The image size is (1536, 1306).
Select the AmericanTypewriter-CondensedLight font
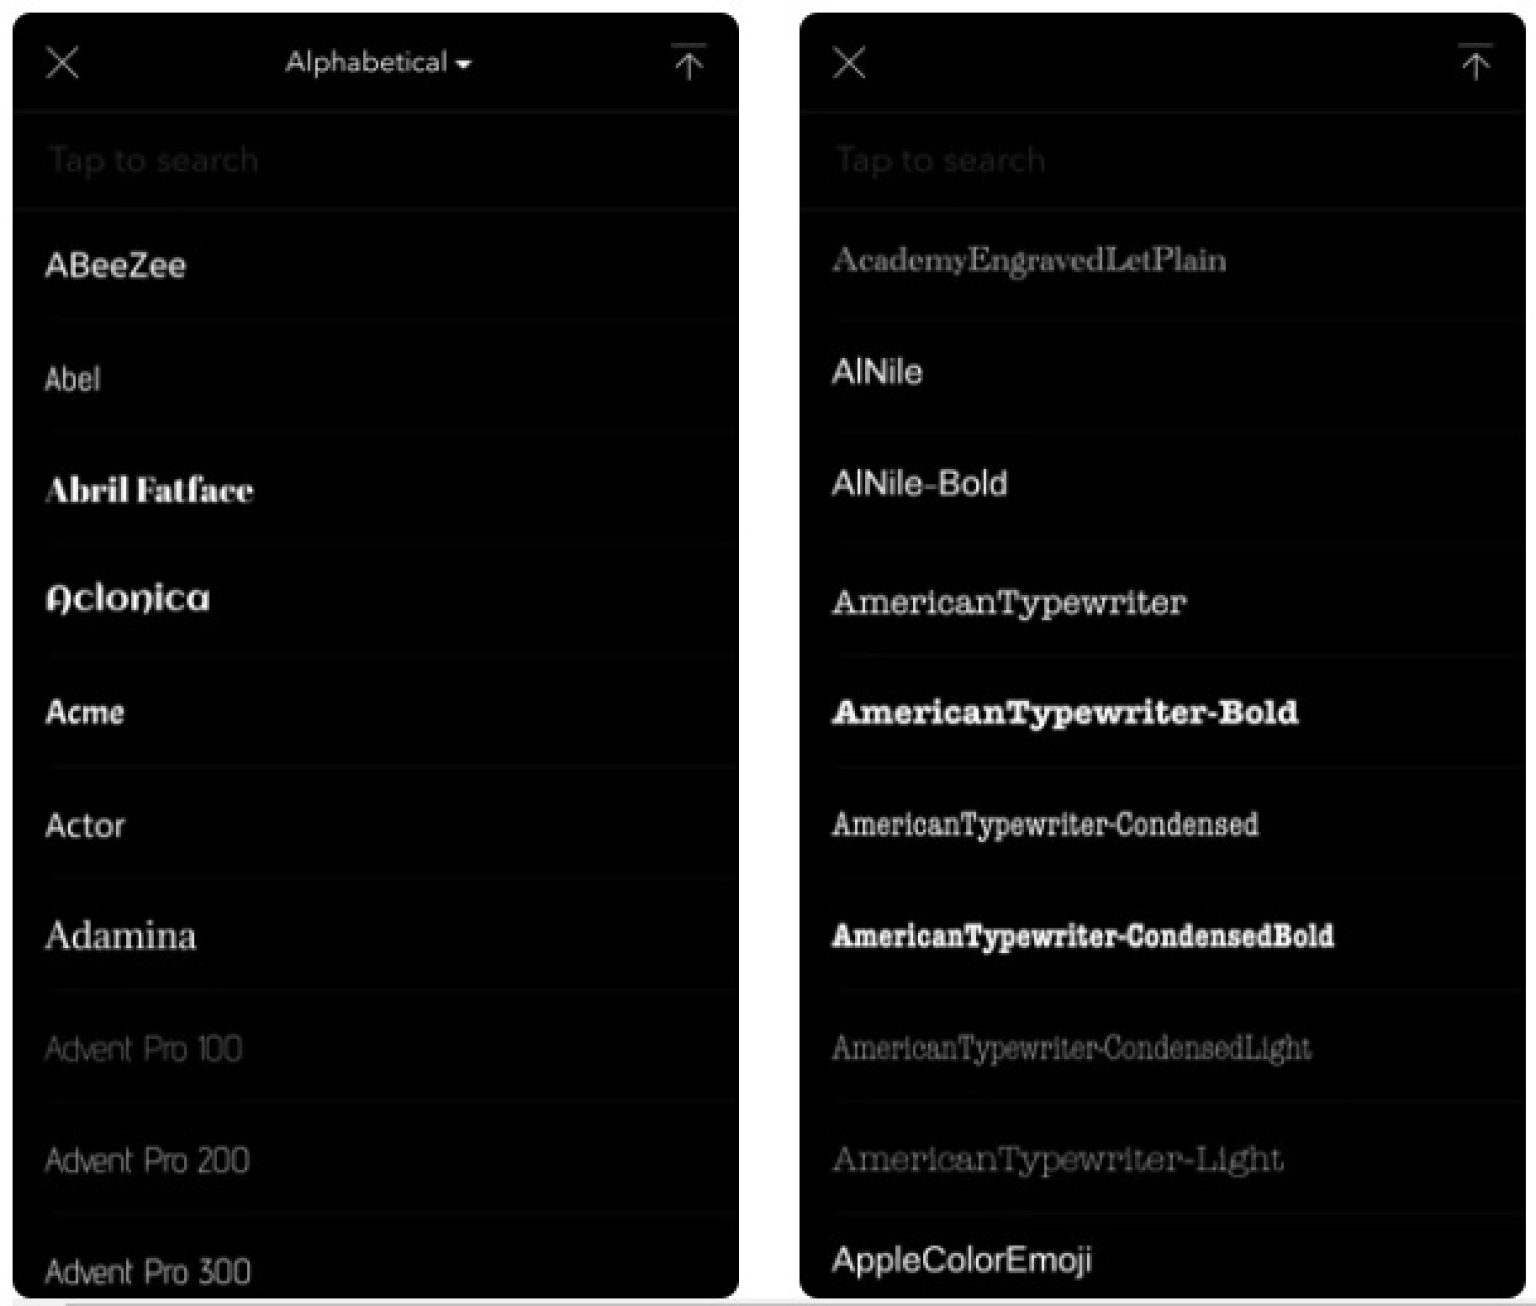click(x=1071, y=1048)
